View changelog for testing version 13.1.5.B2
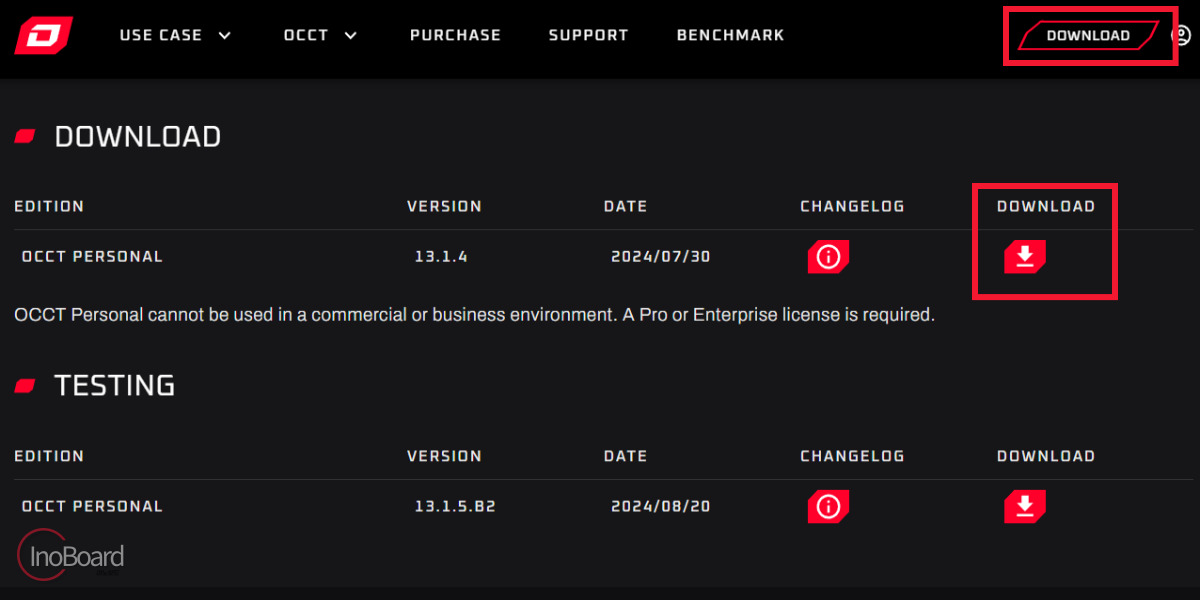The width and height of the screenshot is (1200, 600). [x=828, y=507]
